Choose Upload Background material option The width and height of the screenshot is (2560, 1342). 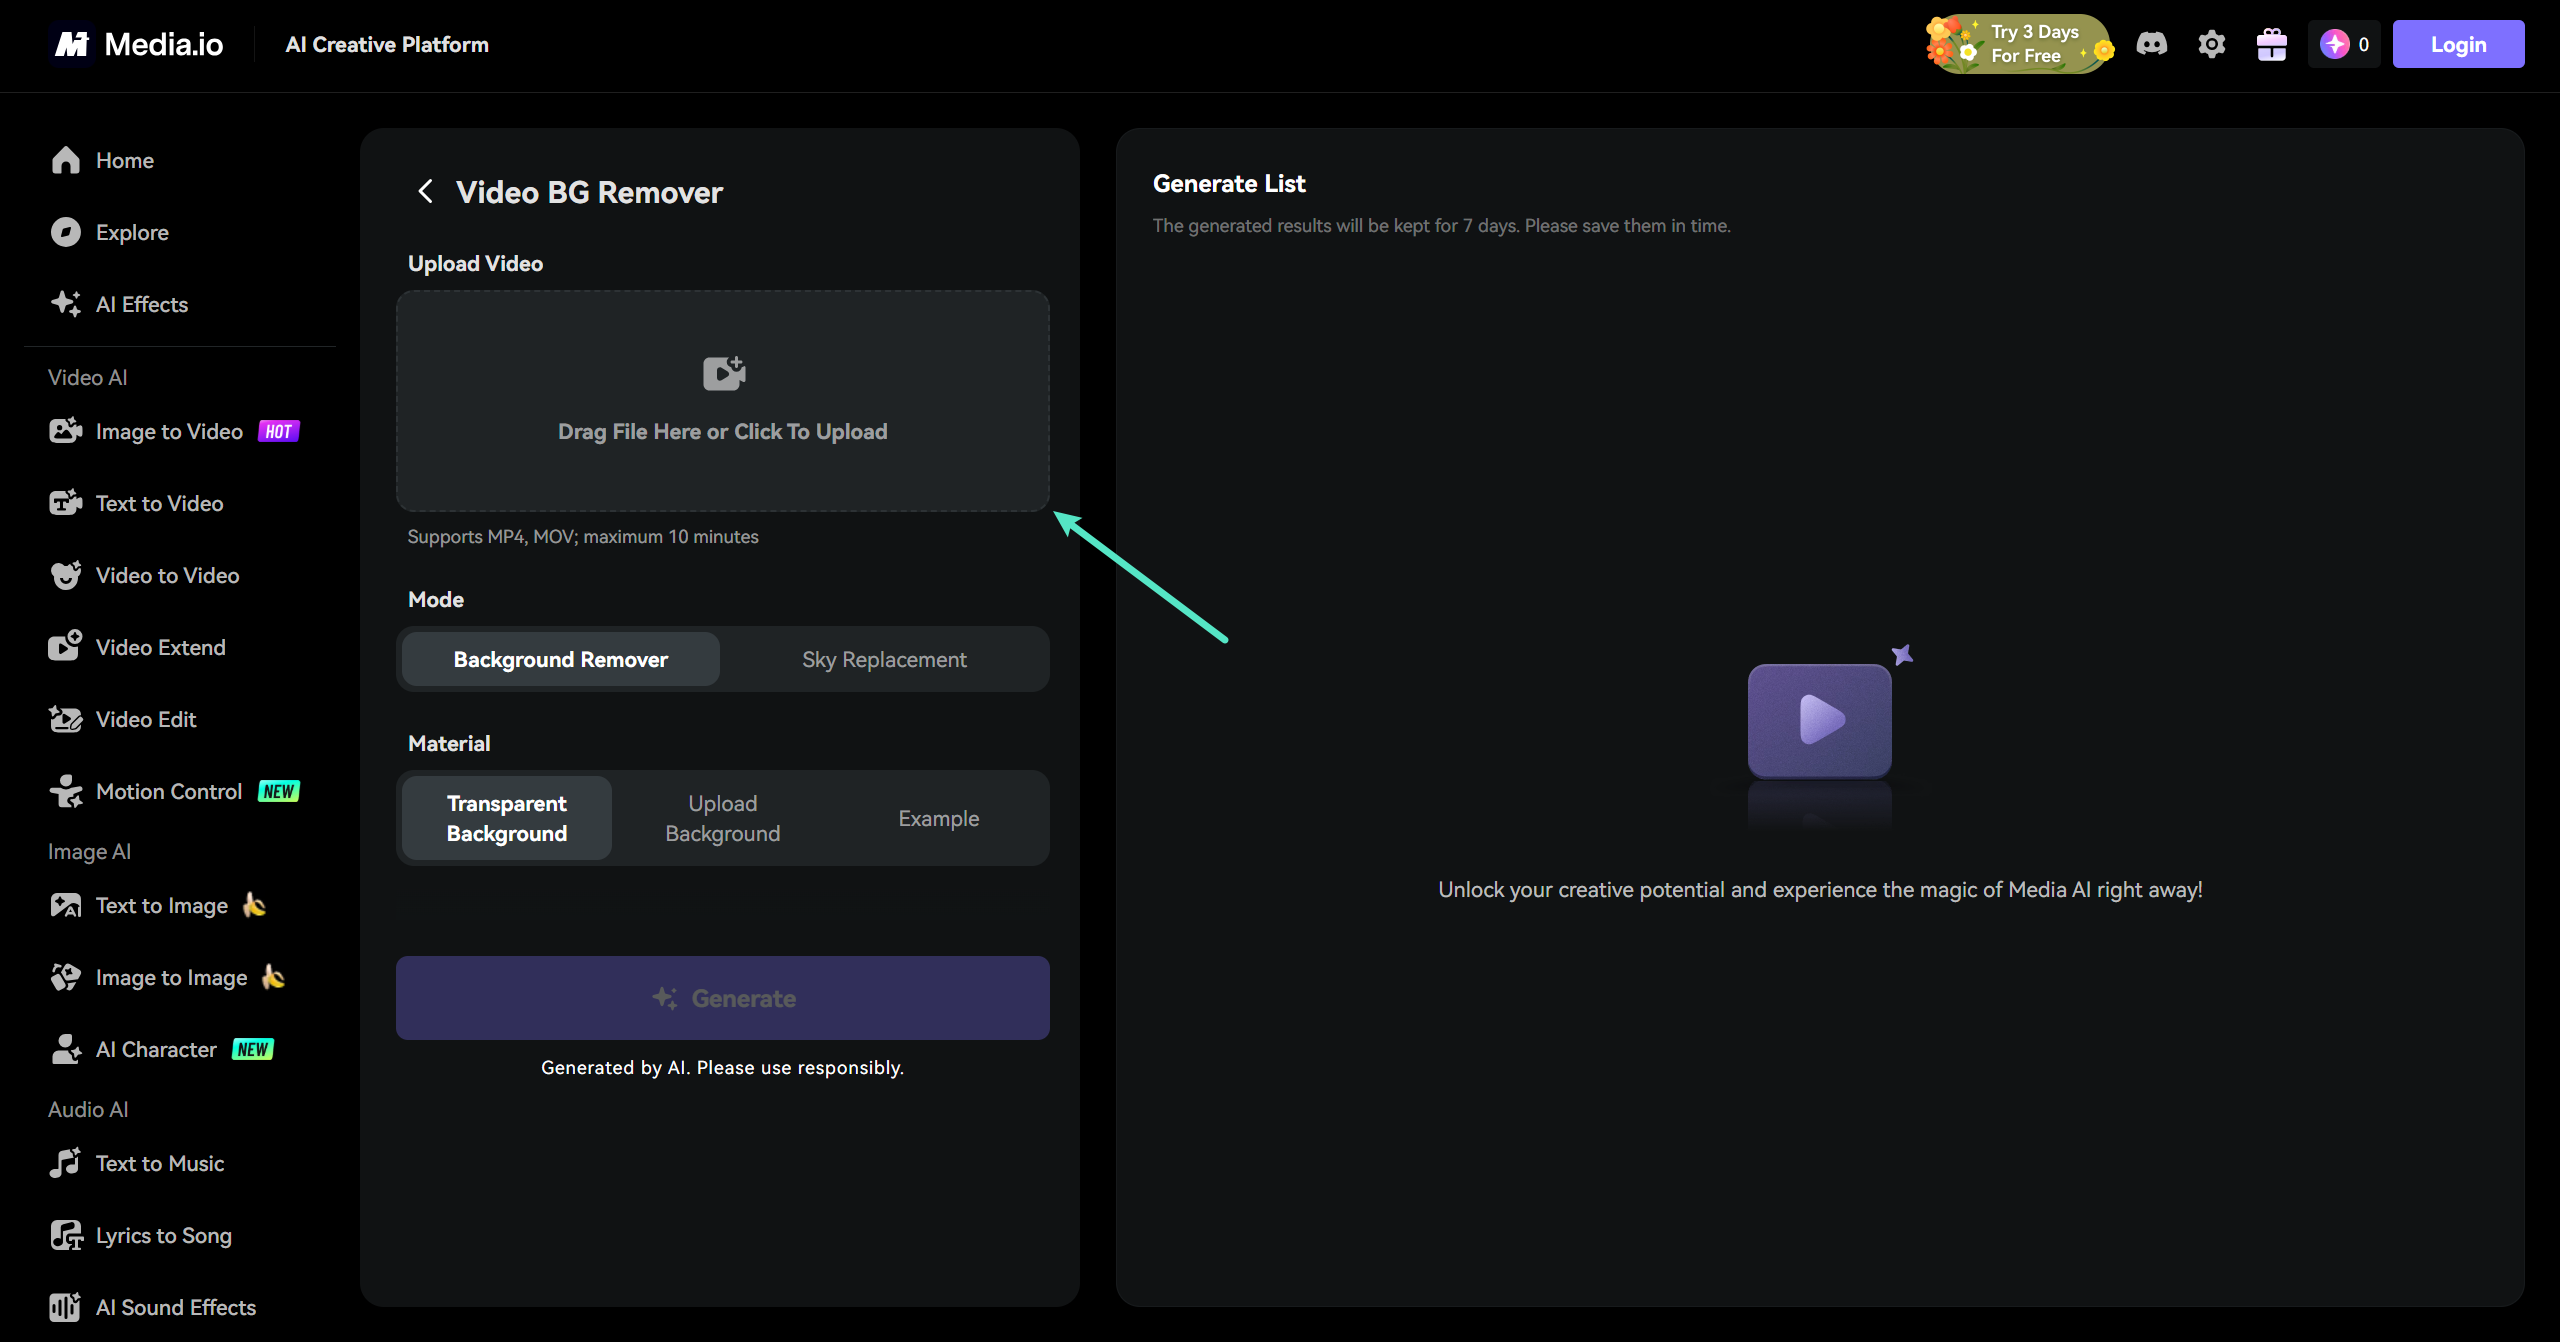[x=722, y=818]
